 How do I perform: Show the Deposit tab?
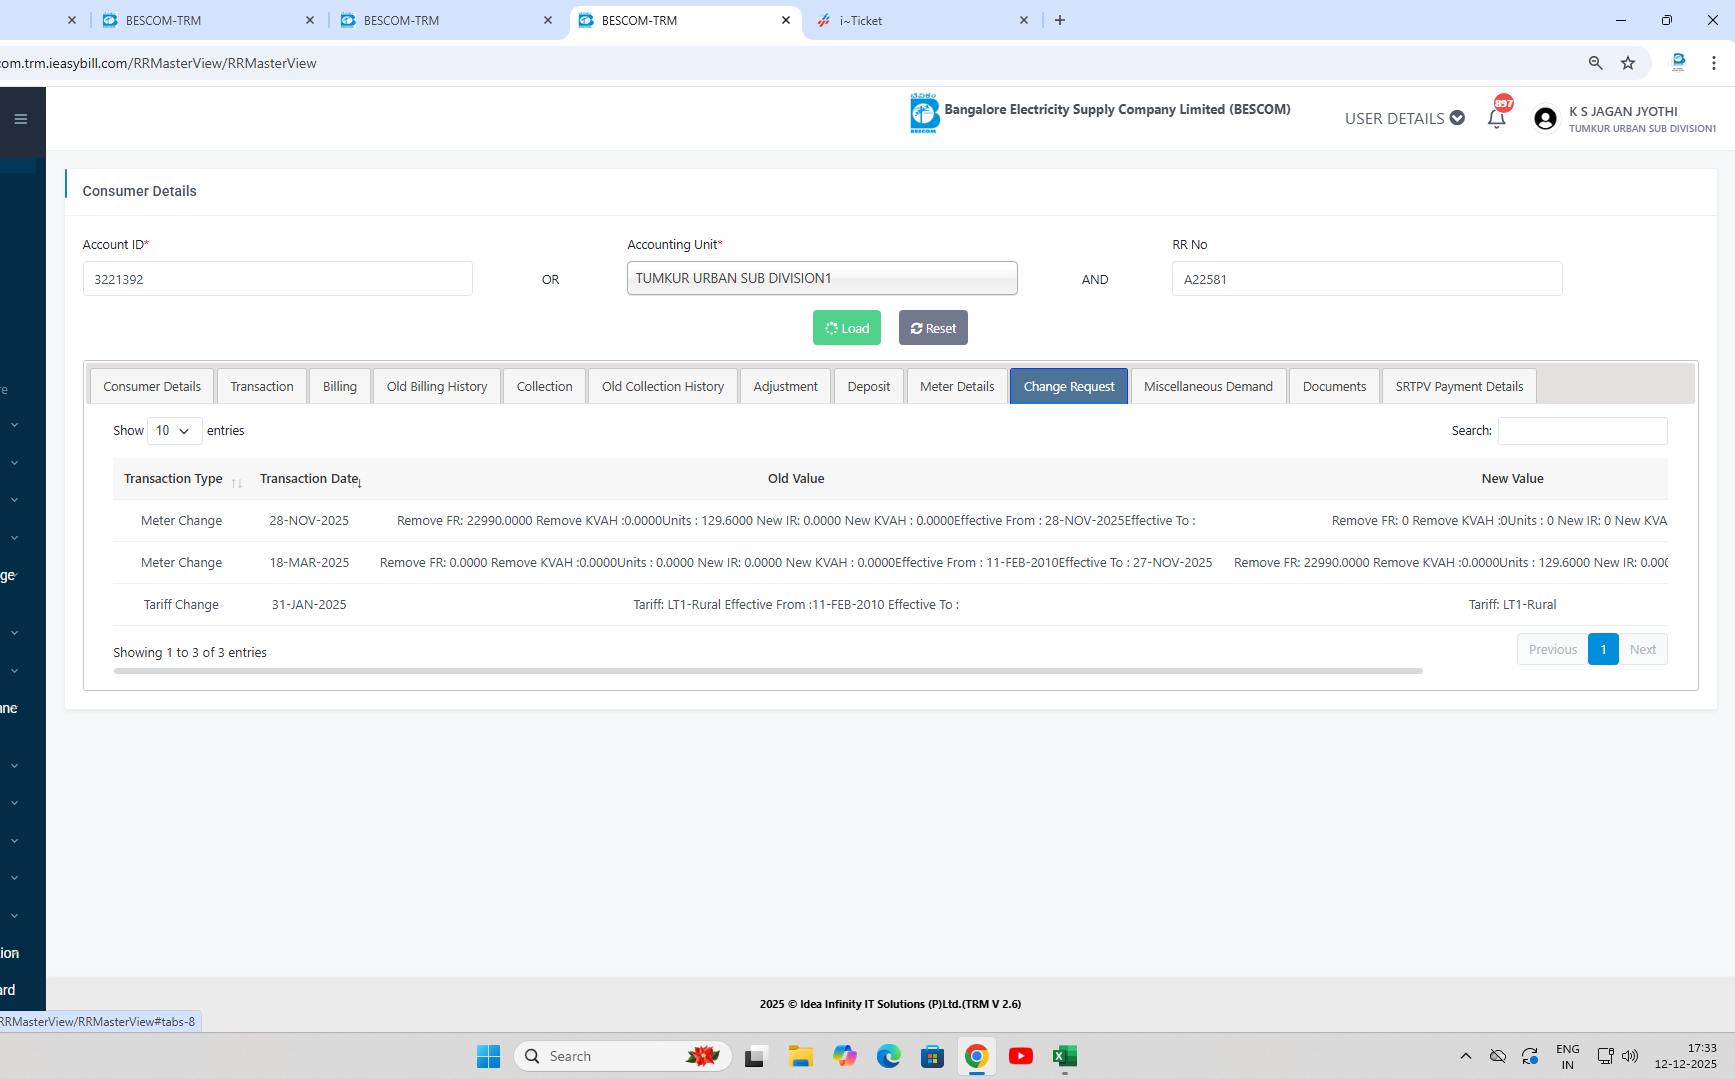coord(869,387)
